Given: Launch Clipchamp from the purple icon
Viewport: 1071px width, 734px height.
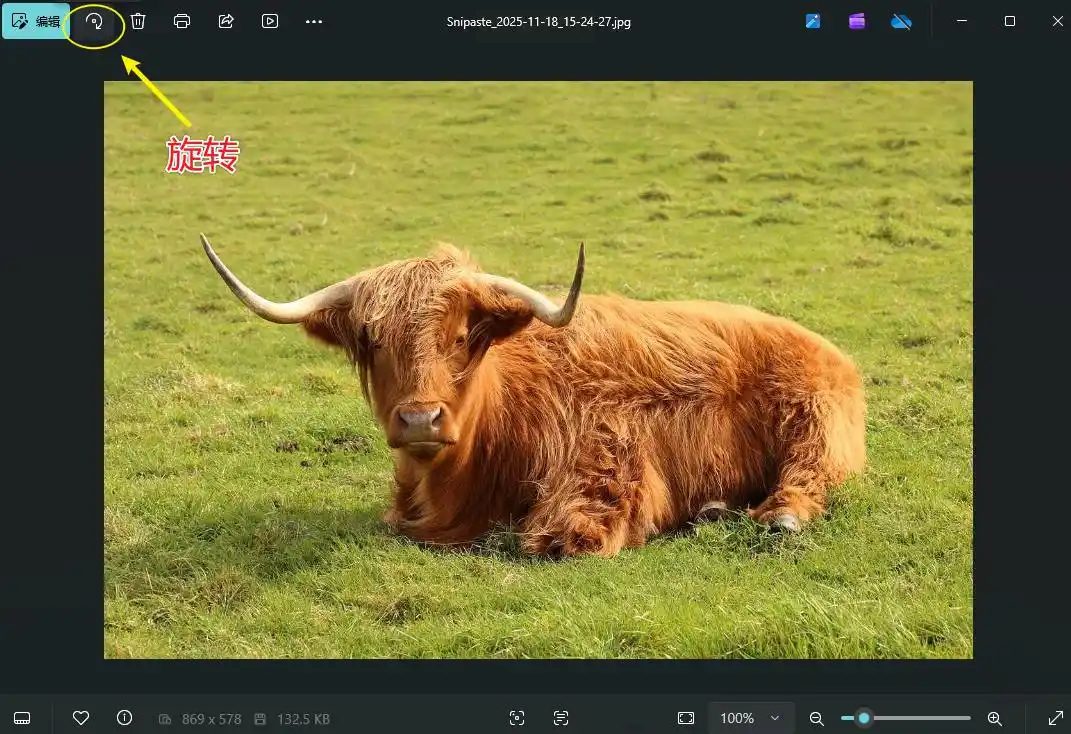Looking at the screenshot, I should coord(857,21).
